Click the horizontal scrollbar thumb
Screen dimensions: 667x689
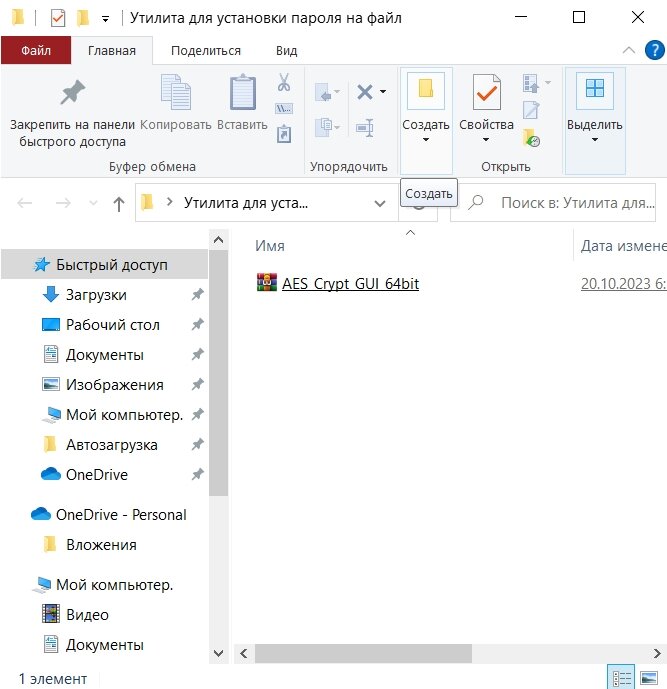363,653
